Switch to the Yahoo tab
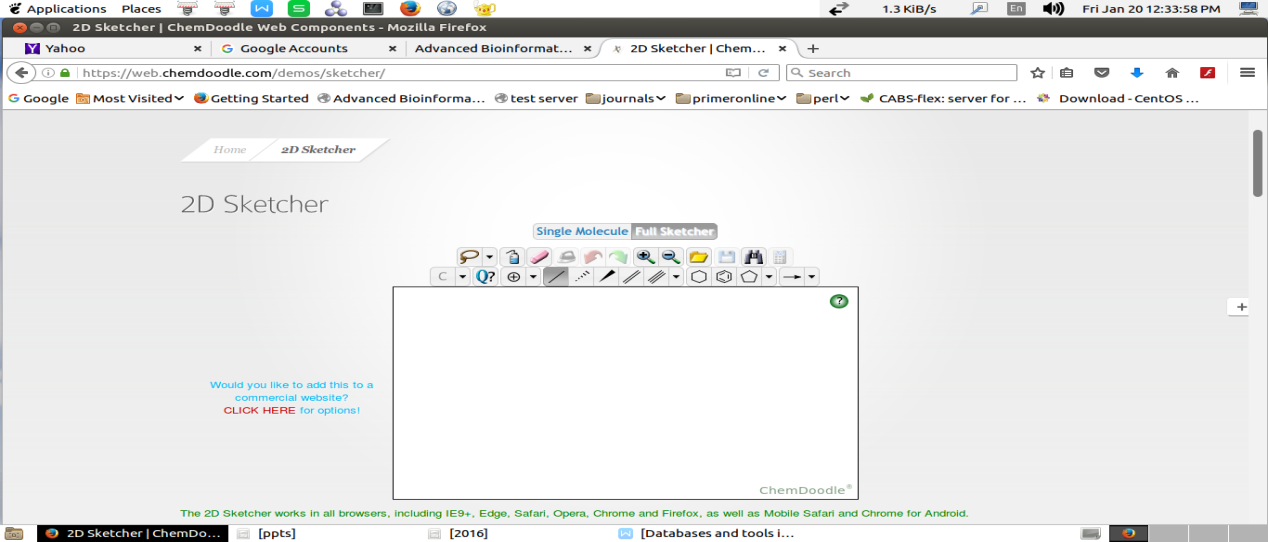The width and height of the screenshot is (1268, 542). click(114, 48)
